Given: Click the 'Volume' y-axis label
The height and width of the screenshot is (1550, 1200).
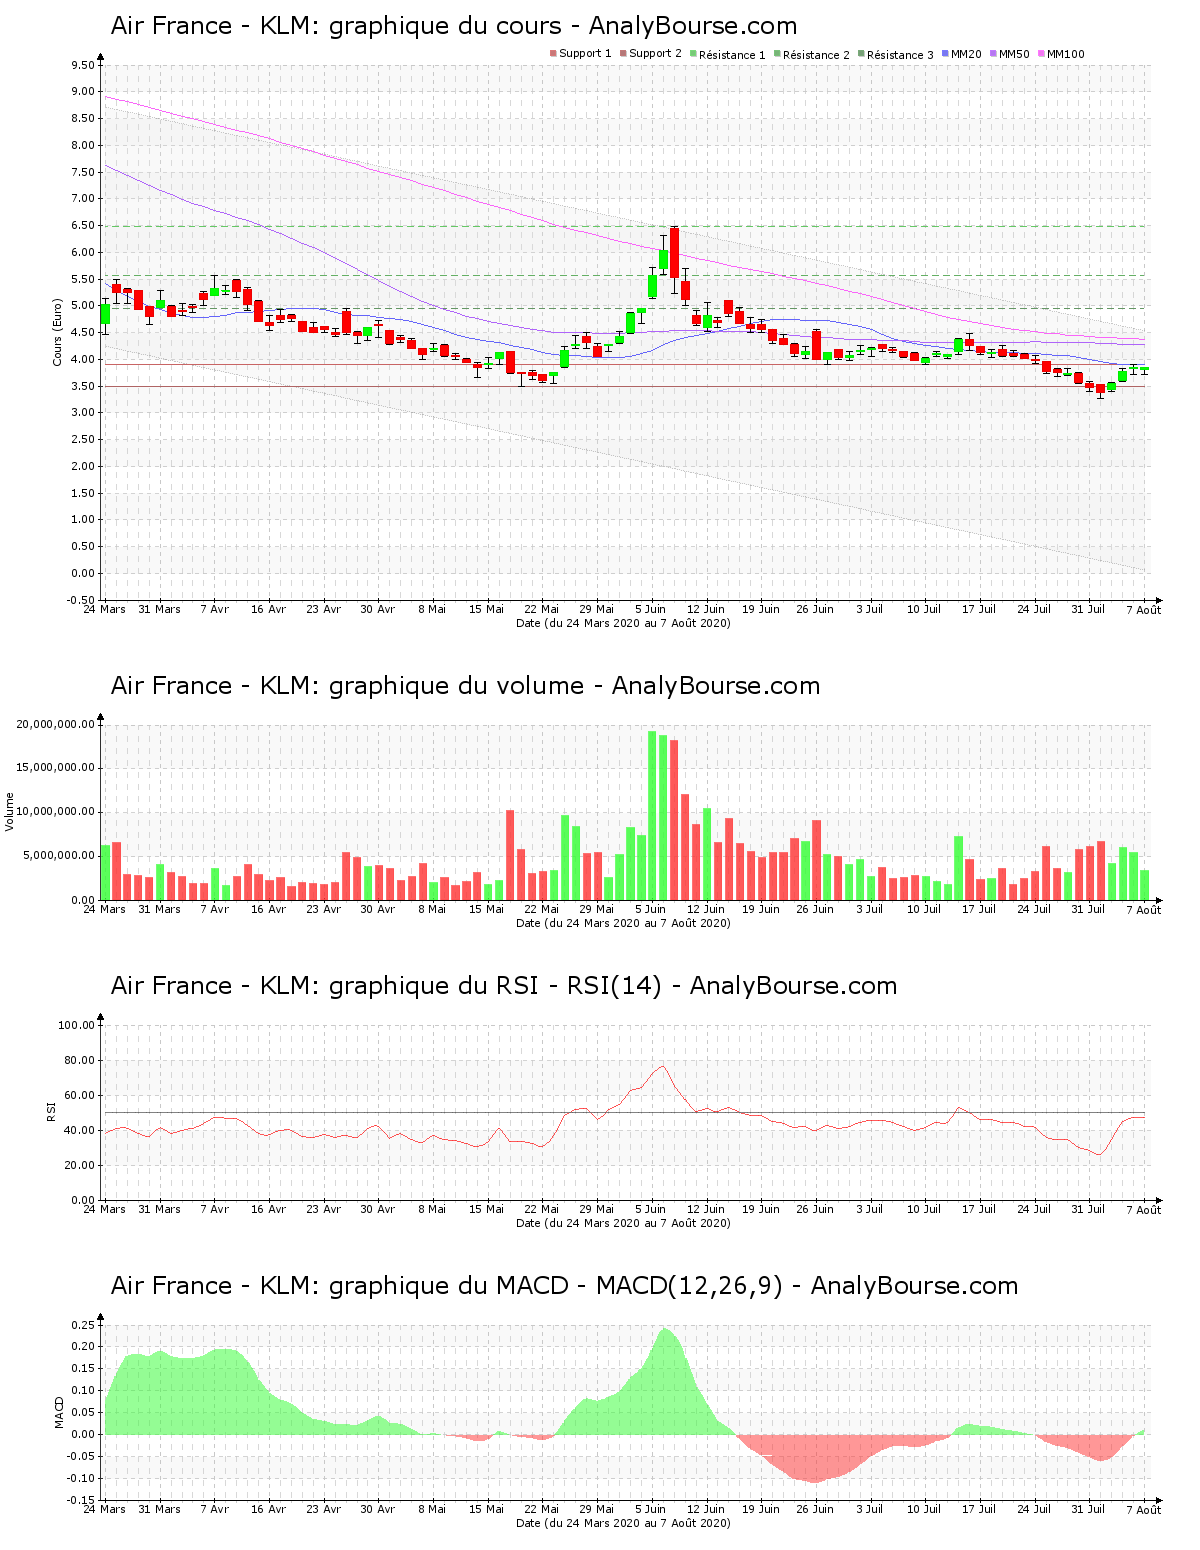Looking at the screenshot, I should pos(10,812).
